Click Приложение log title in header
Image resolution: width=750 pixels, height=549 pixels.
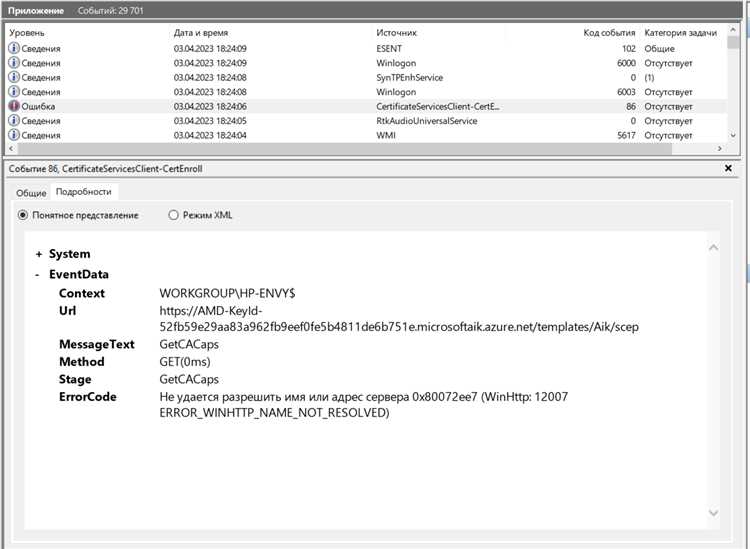click(x=36, y=11)
